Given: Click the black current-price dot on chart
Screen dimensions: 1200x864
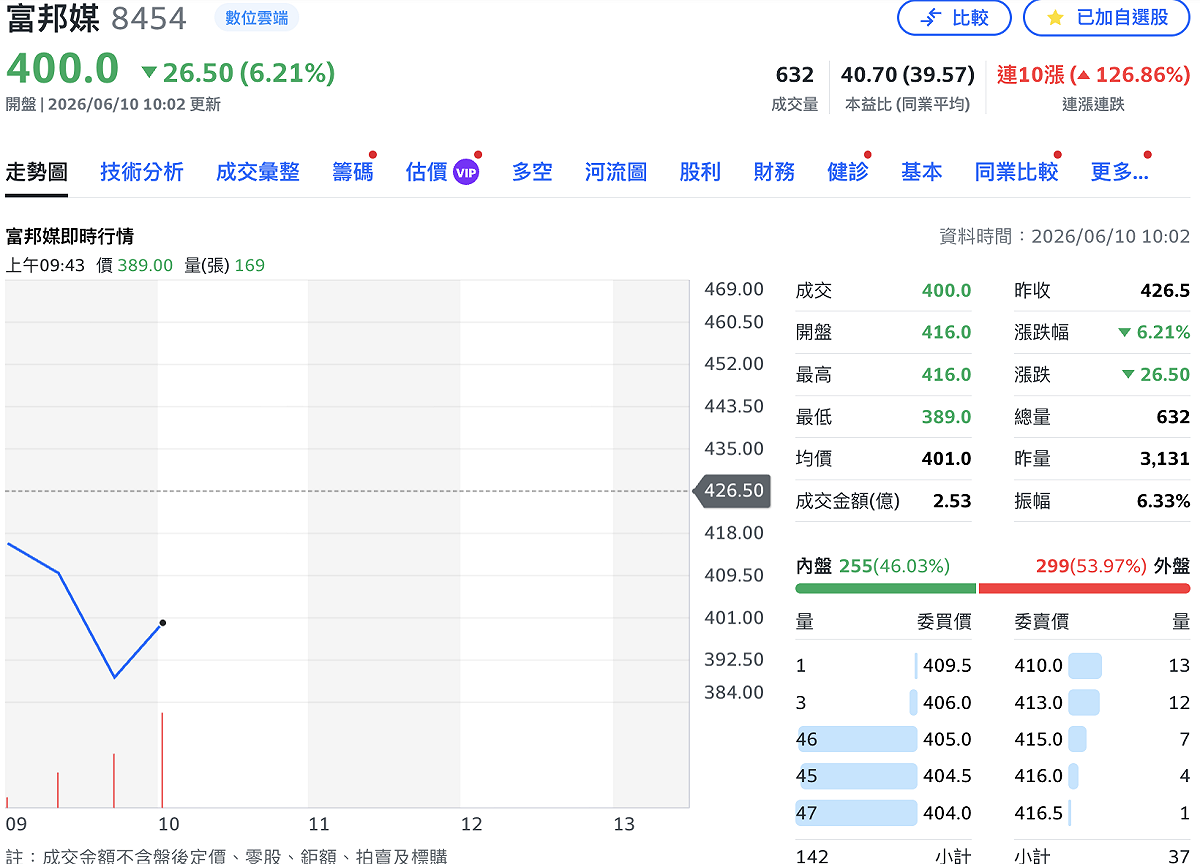Looking at the screenshot, I should 163,623.
